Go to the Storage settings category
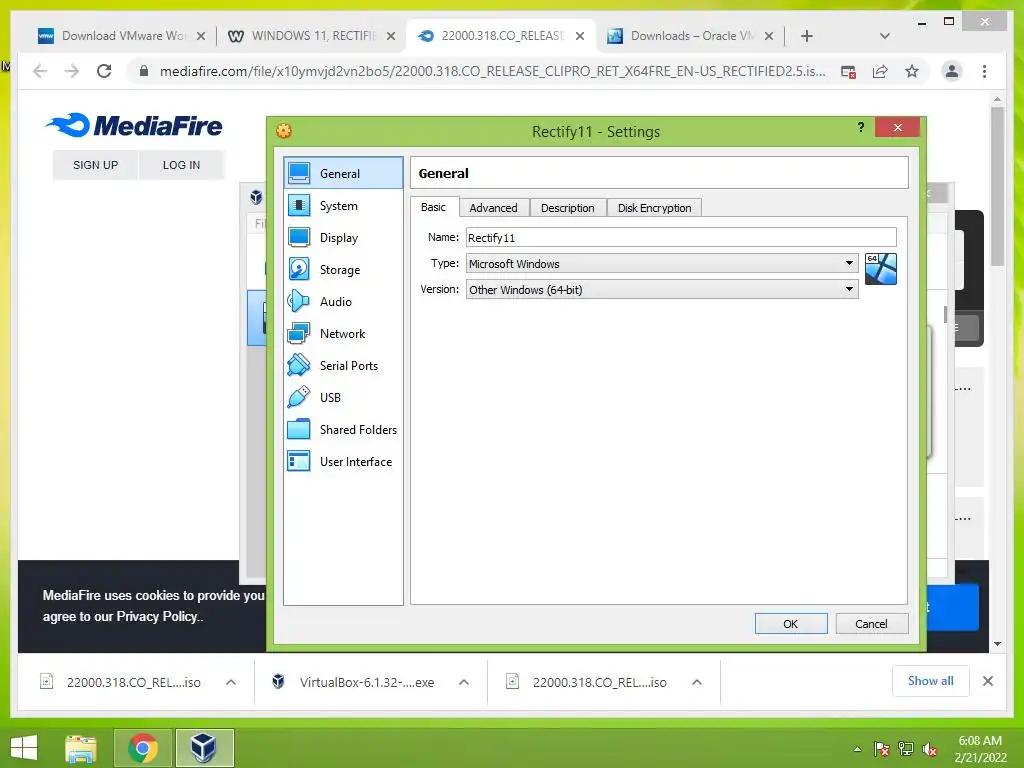Screen dimensions: 1024x768 point(343,270)
